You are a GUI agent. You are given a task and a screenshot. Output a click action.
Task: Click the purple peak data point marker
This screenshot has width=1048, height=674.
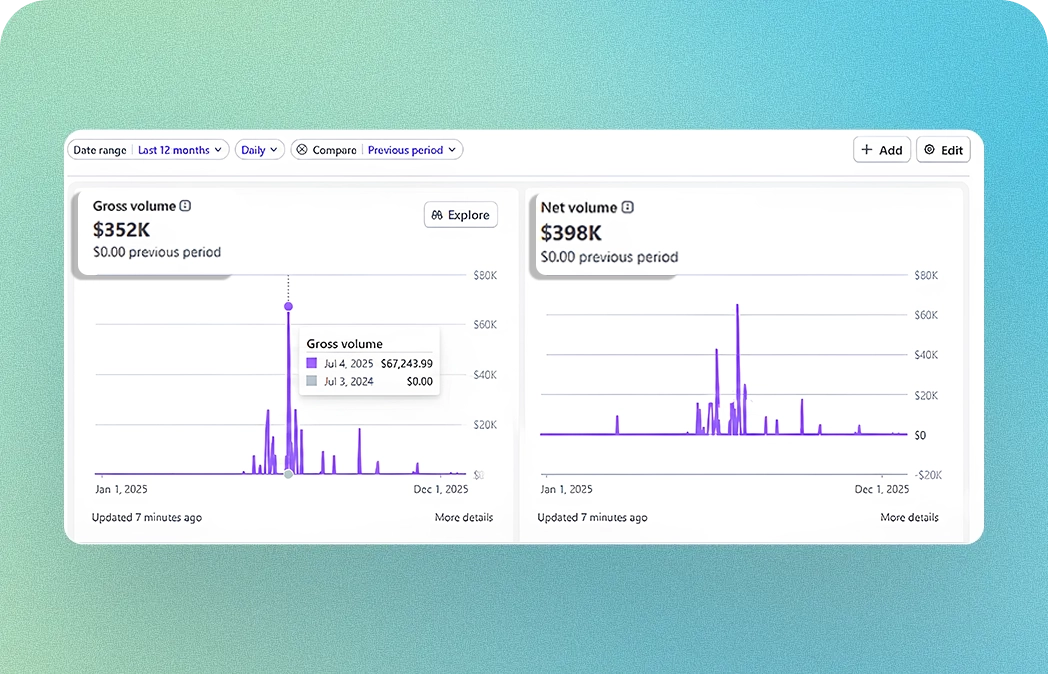[288, 306]
